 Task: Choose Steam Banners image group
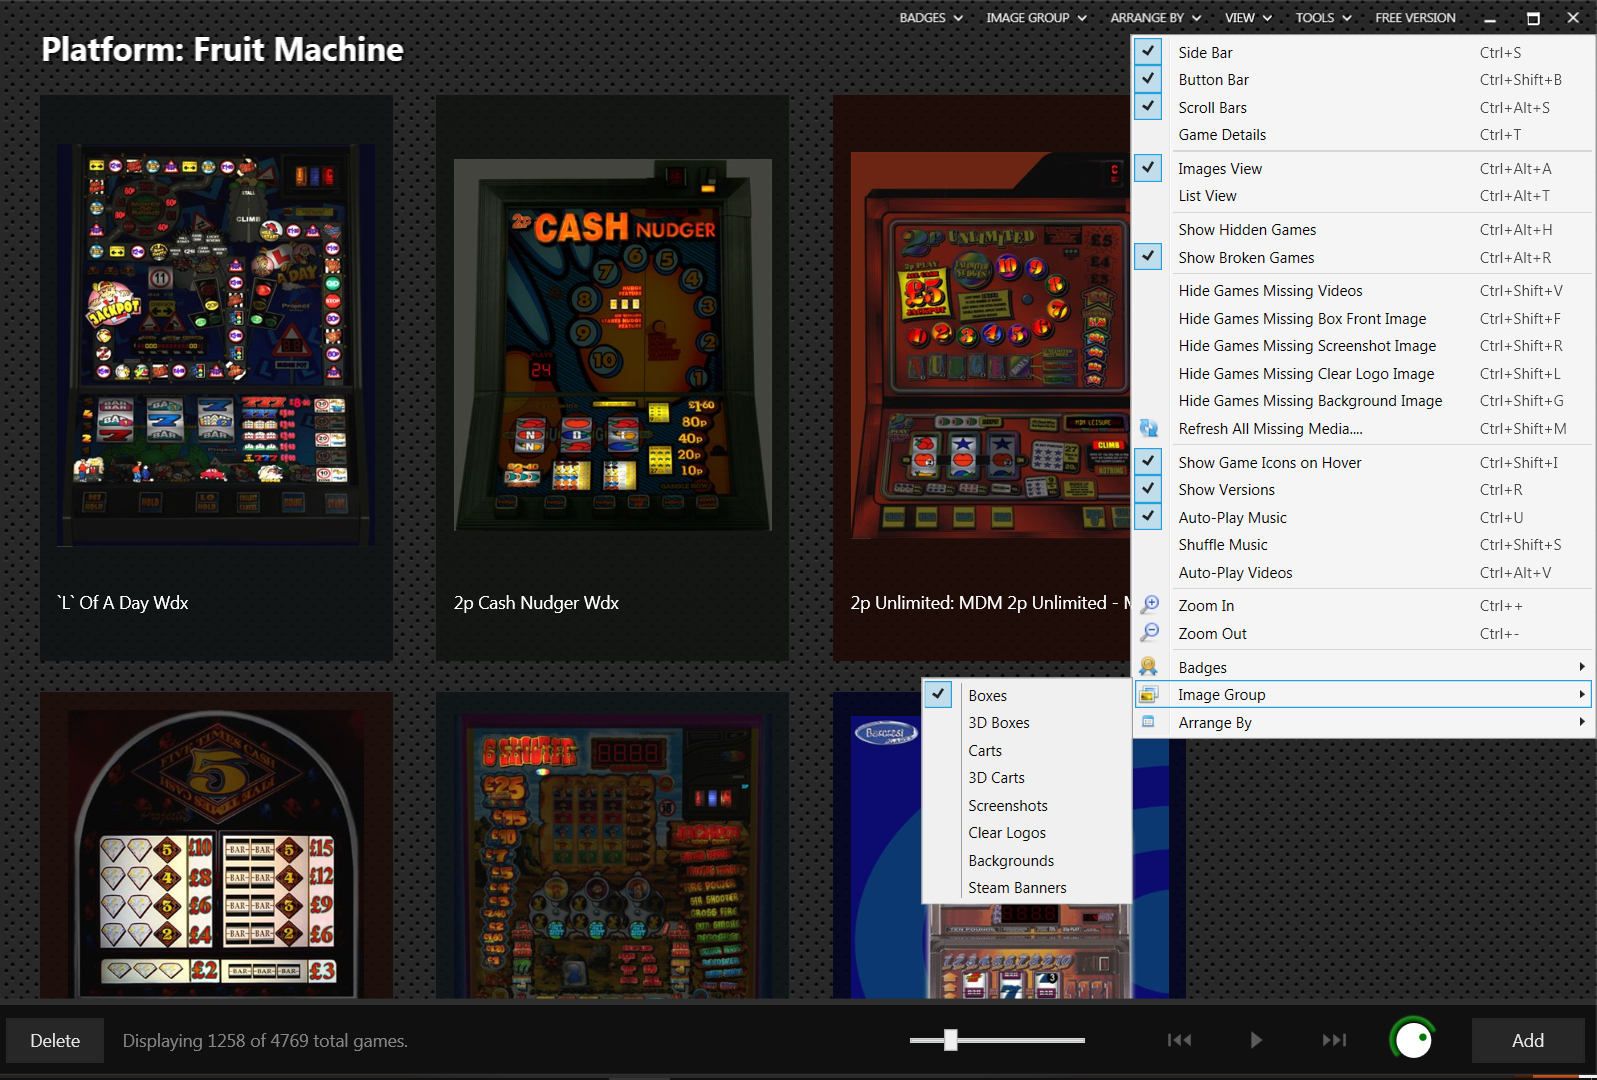click(x=1027, y=887)
